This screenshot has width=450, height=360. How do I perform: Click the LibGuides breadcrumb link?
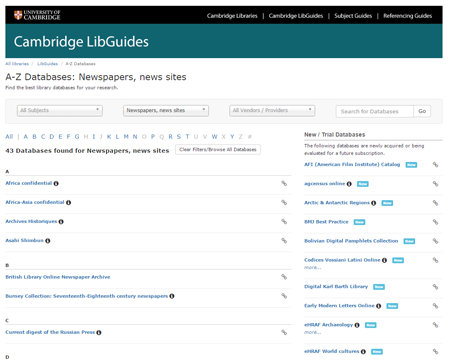point(47,64)
